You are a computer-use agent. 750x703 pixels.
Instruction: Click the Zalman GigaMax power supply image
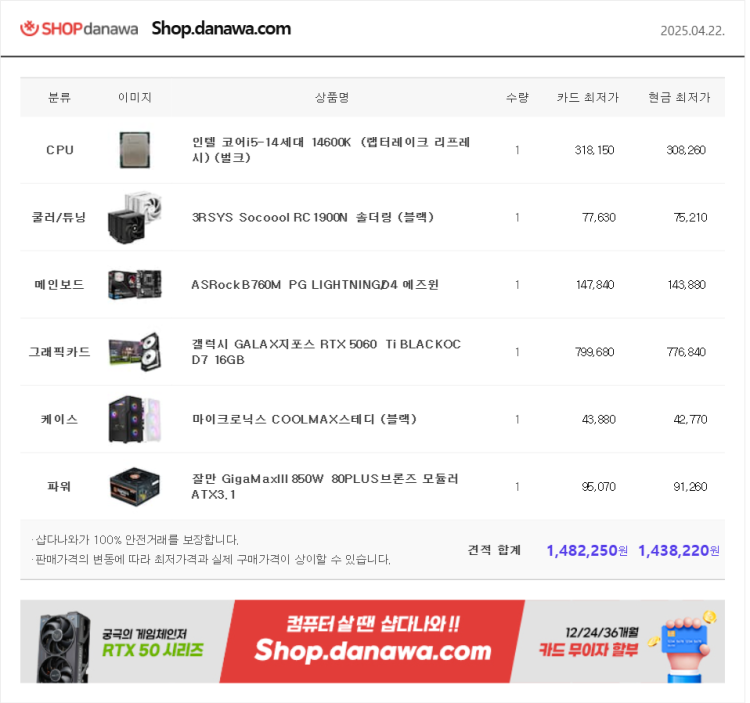[135, 487]
